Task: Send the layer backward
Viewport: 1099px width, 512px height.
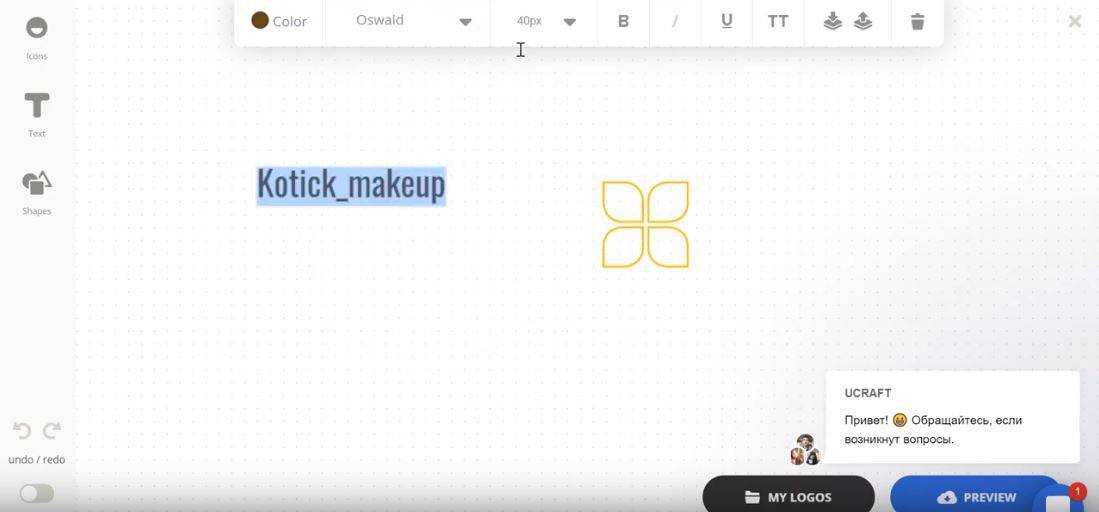Action: [x=832, y=21]
